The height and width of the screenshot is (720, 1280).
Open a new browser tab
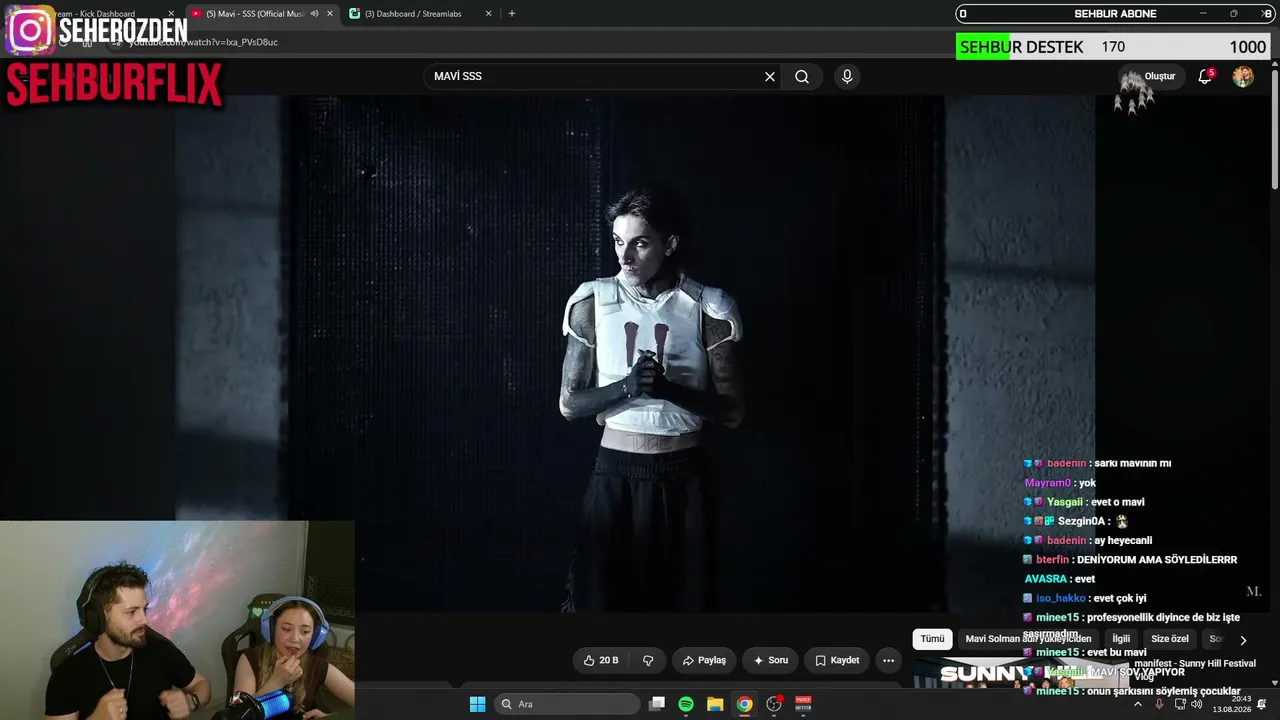click(x=512, y=14)
